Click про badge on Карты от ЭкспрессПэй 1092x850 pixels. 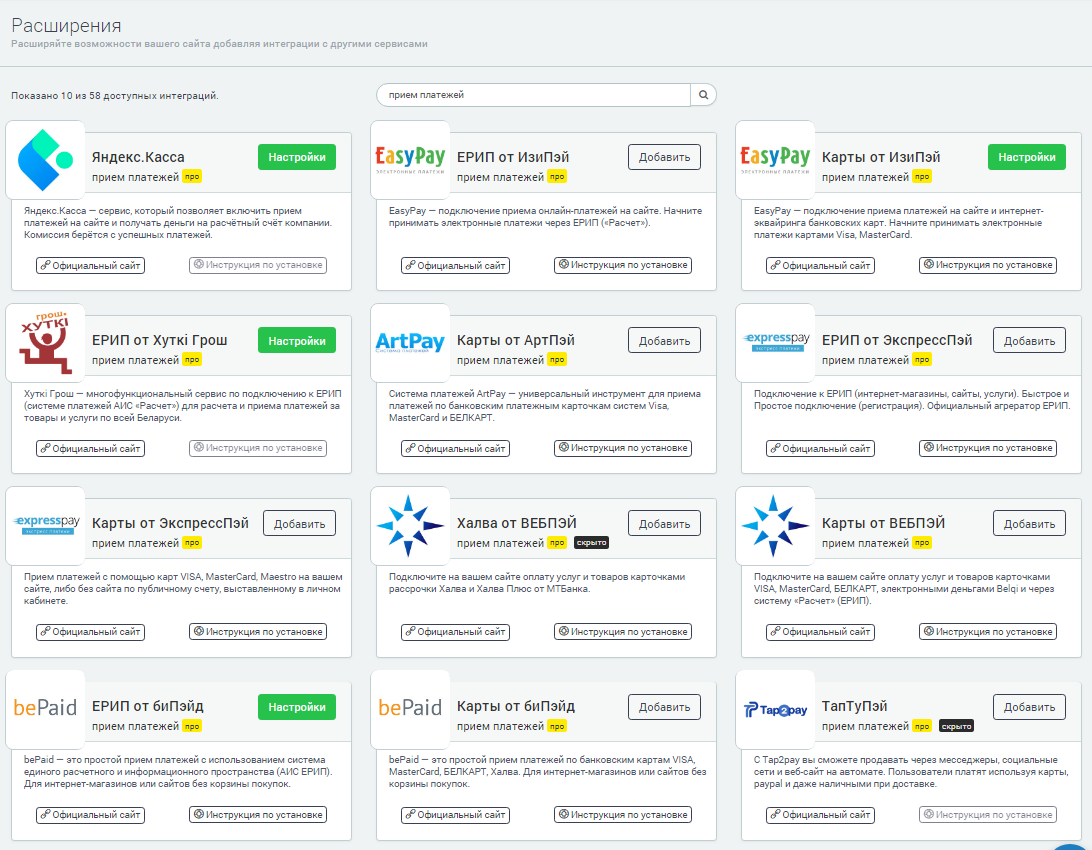coord(192,543)
